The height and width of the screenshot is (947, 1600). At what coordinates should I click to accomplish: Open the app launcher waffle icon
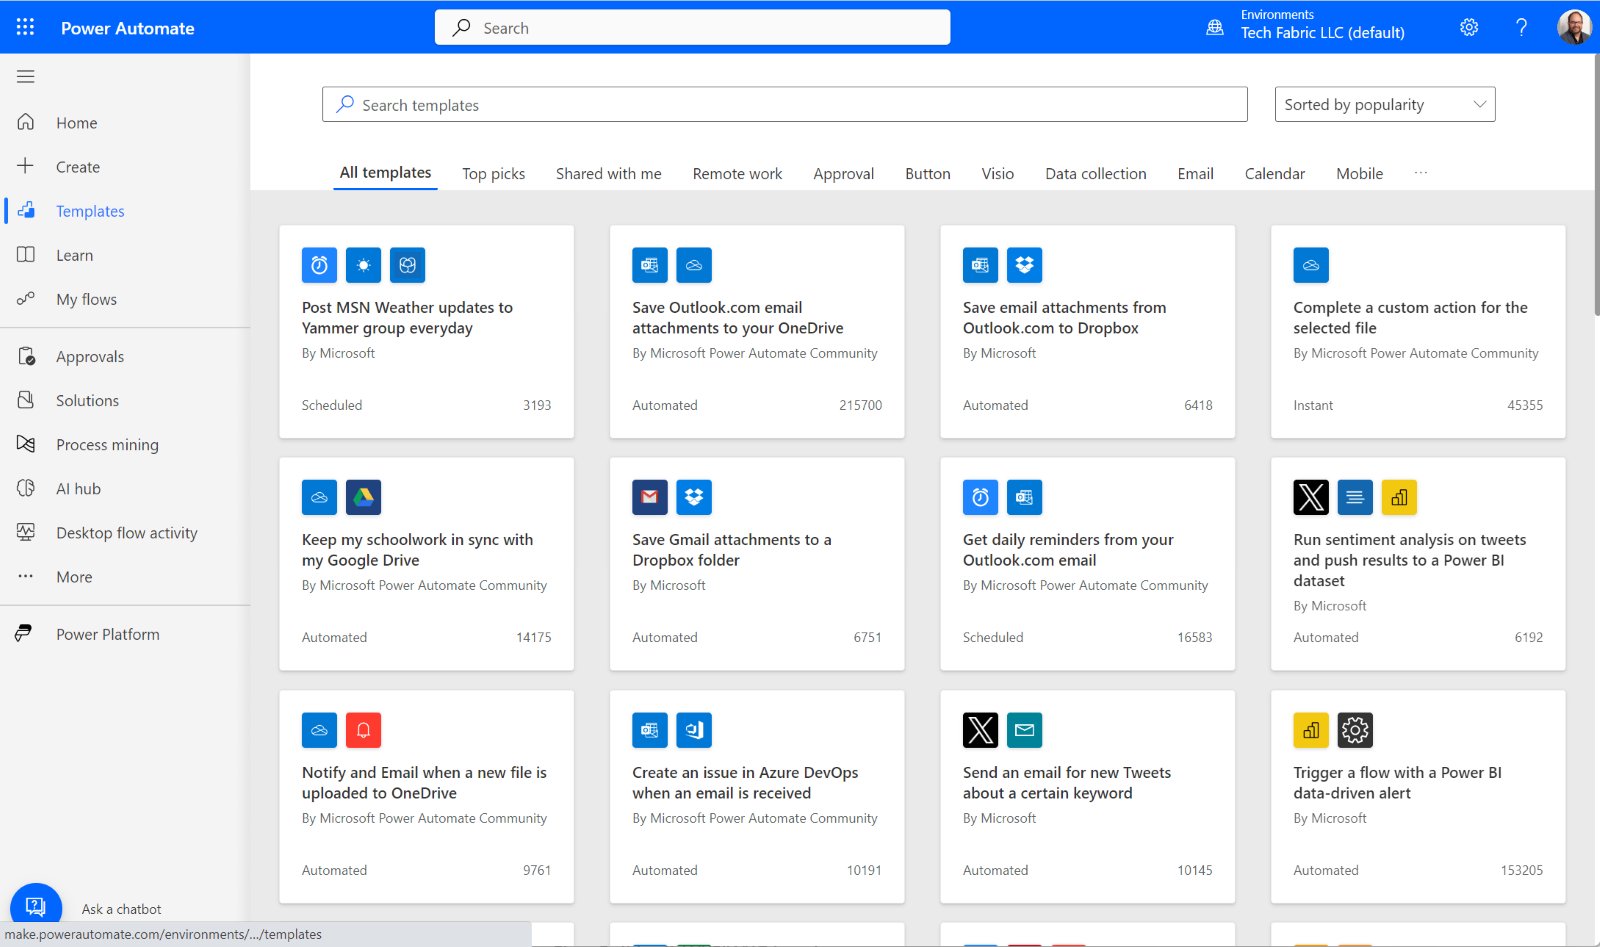[x=26, y=27]
